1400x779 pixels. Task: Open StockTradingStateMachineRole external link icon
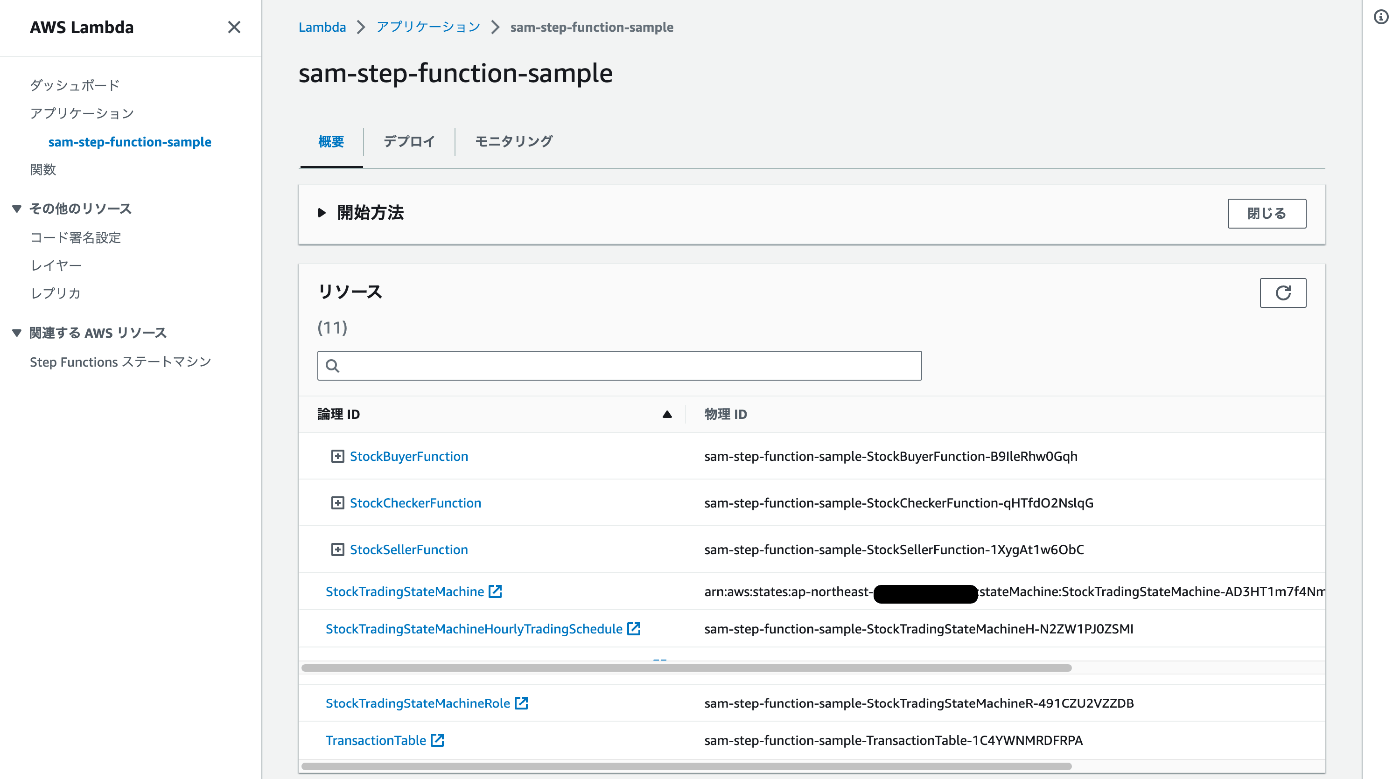point(521,703)
